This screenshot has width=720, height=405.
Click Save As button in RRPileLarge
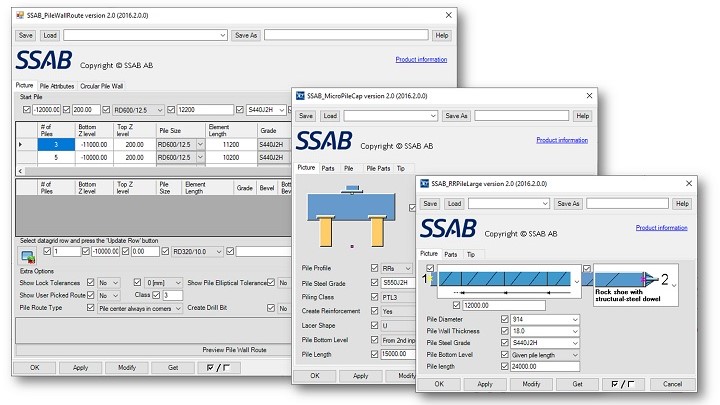click(568, 203)
